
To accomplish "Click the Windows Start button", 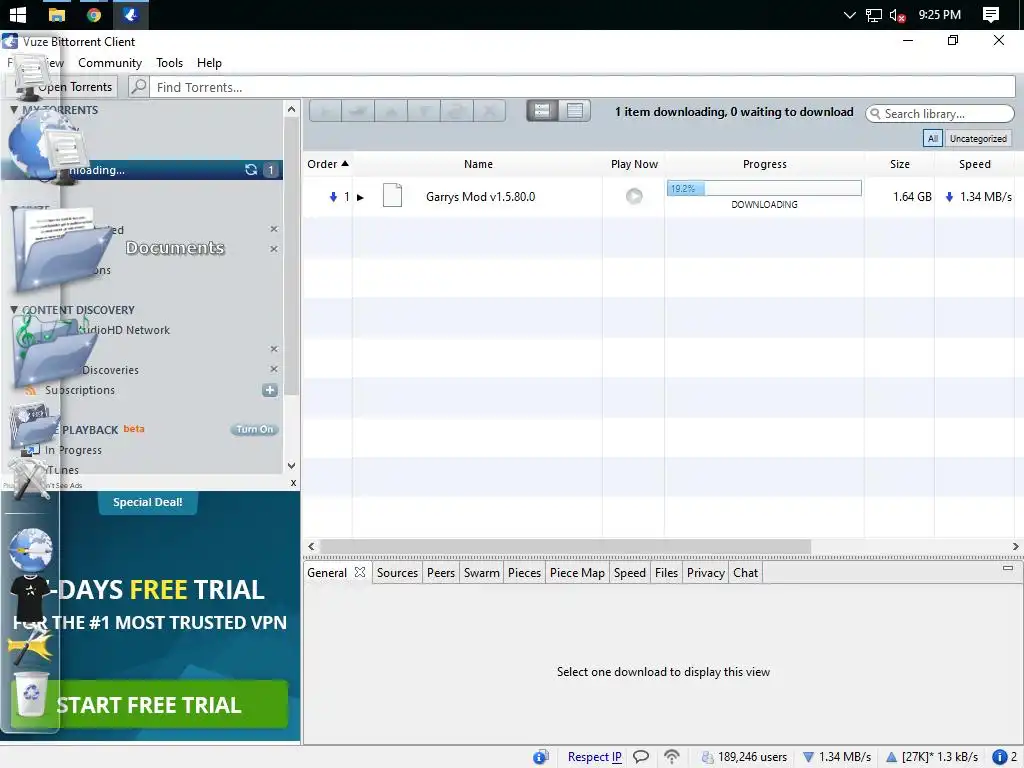I will pyautogui.click(x=18, y=15).
